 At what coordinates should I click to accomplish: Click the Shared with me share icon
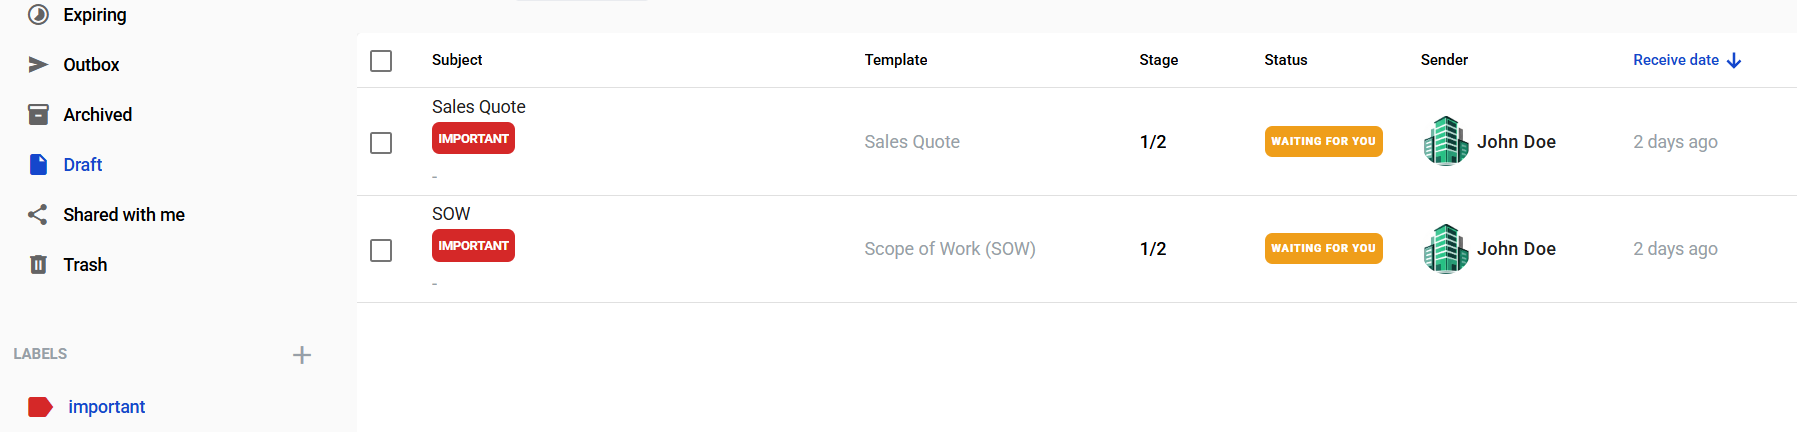click(38, 215)
